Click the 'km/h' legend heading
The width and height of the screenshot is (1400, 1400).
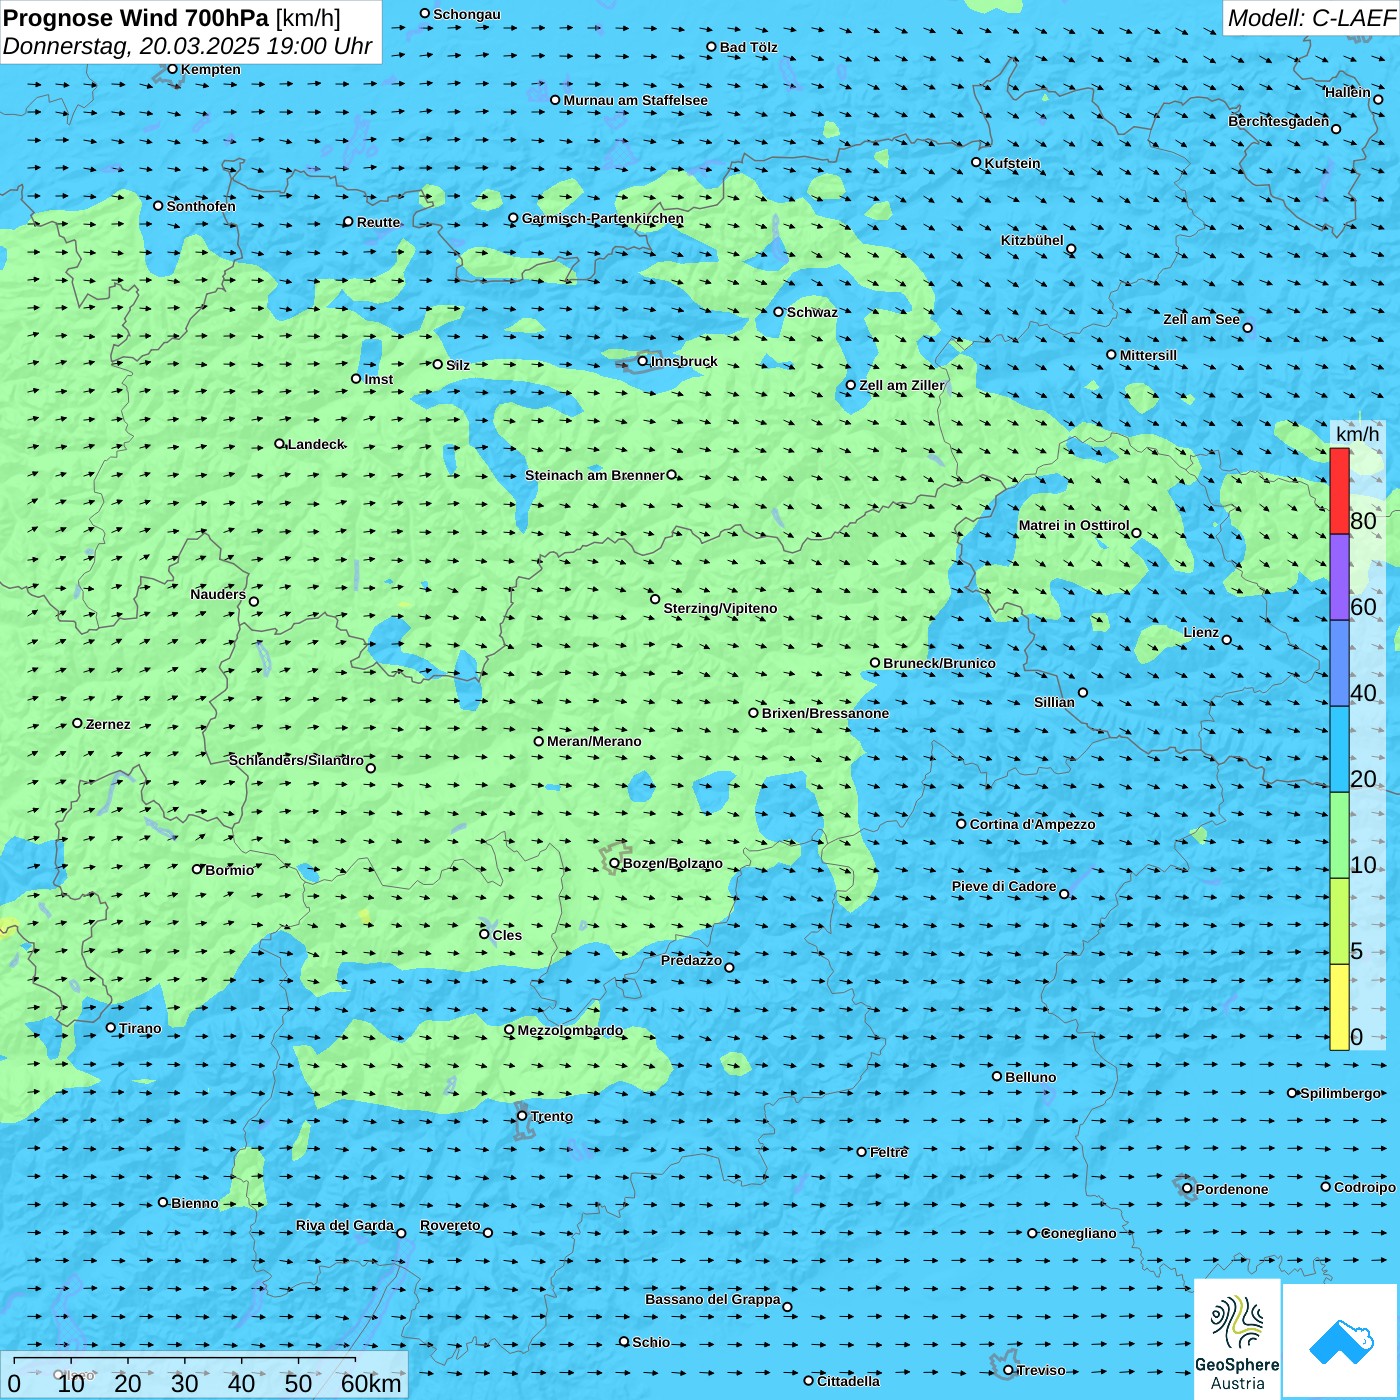pos(1357,434)
